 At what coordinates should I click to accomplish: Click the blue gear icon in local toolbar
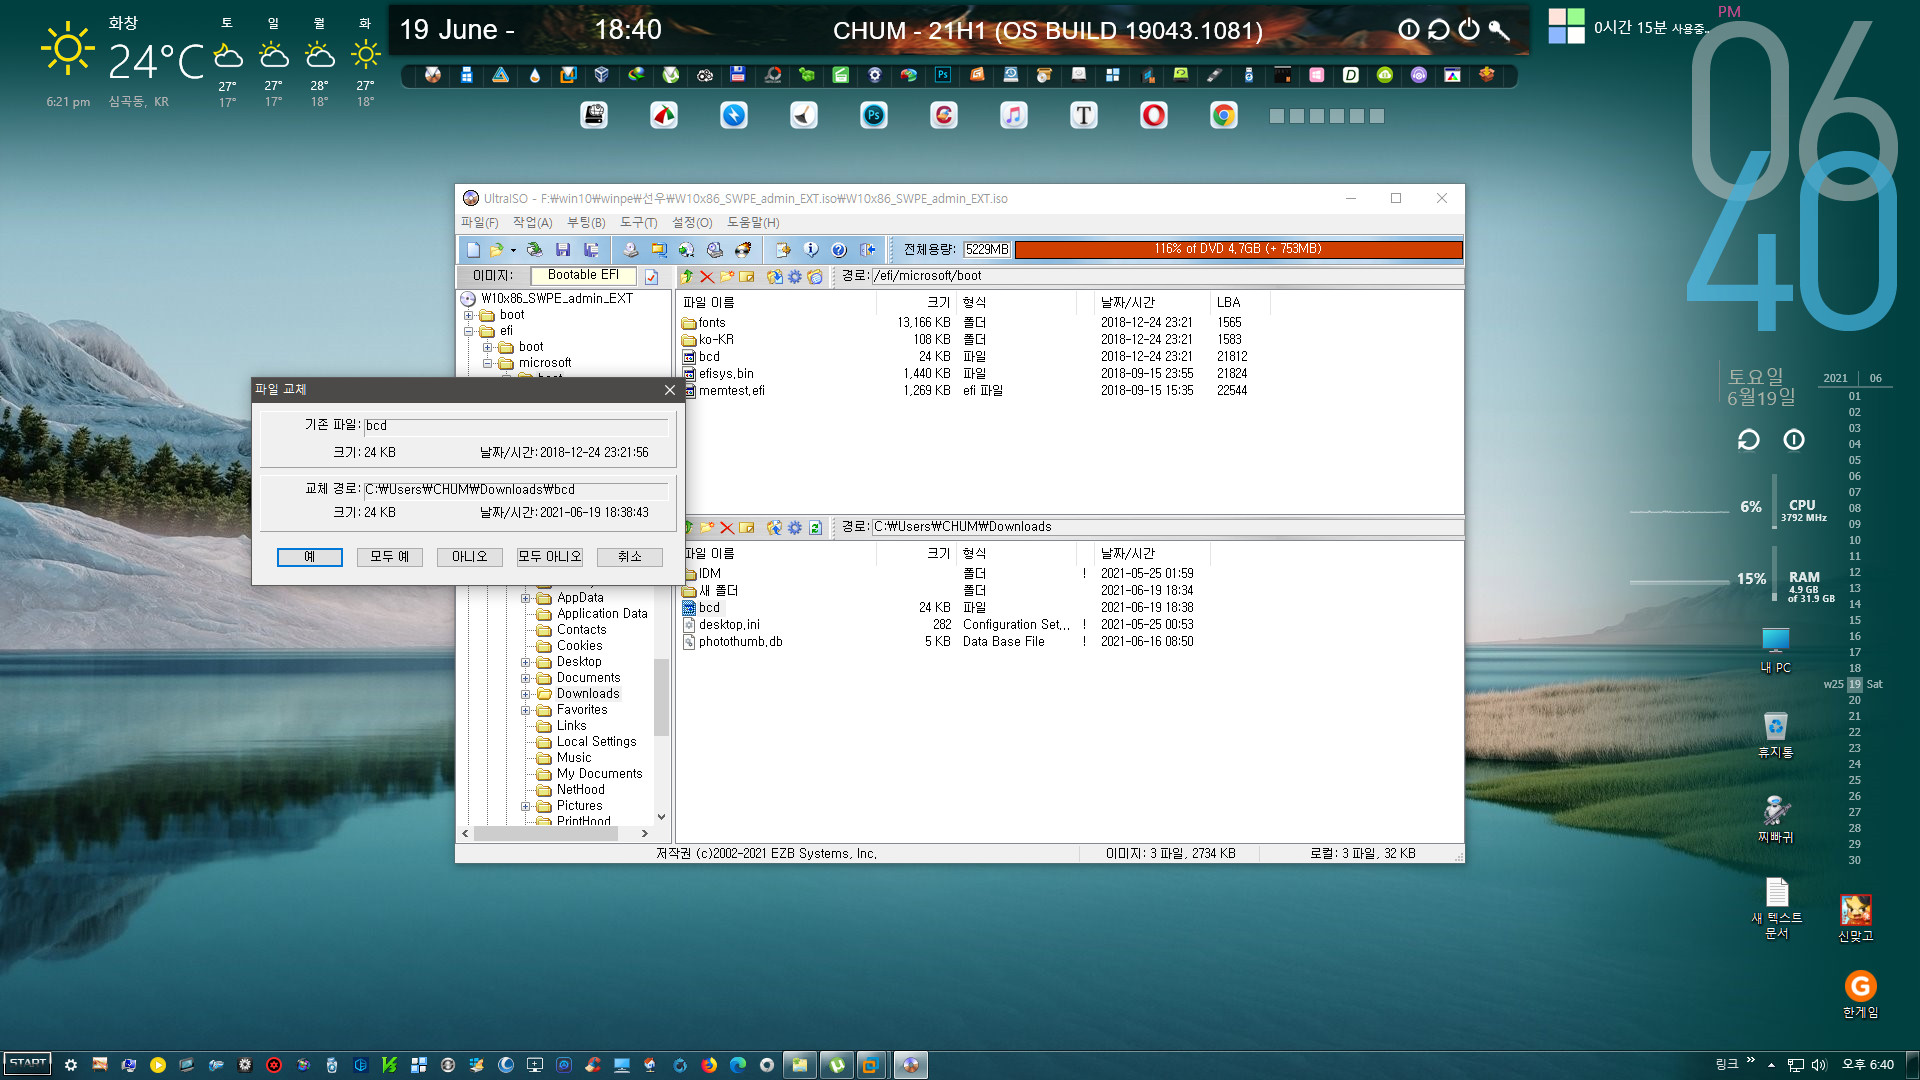pyautogui.click(x=795, y=527)
